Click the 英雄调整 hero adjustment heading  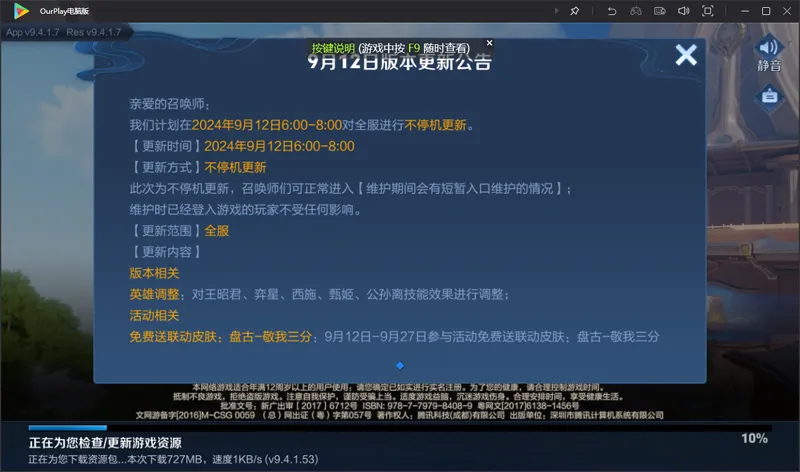pos(155,294)
